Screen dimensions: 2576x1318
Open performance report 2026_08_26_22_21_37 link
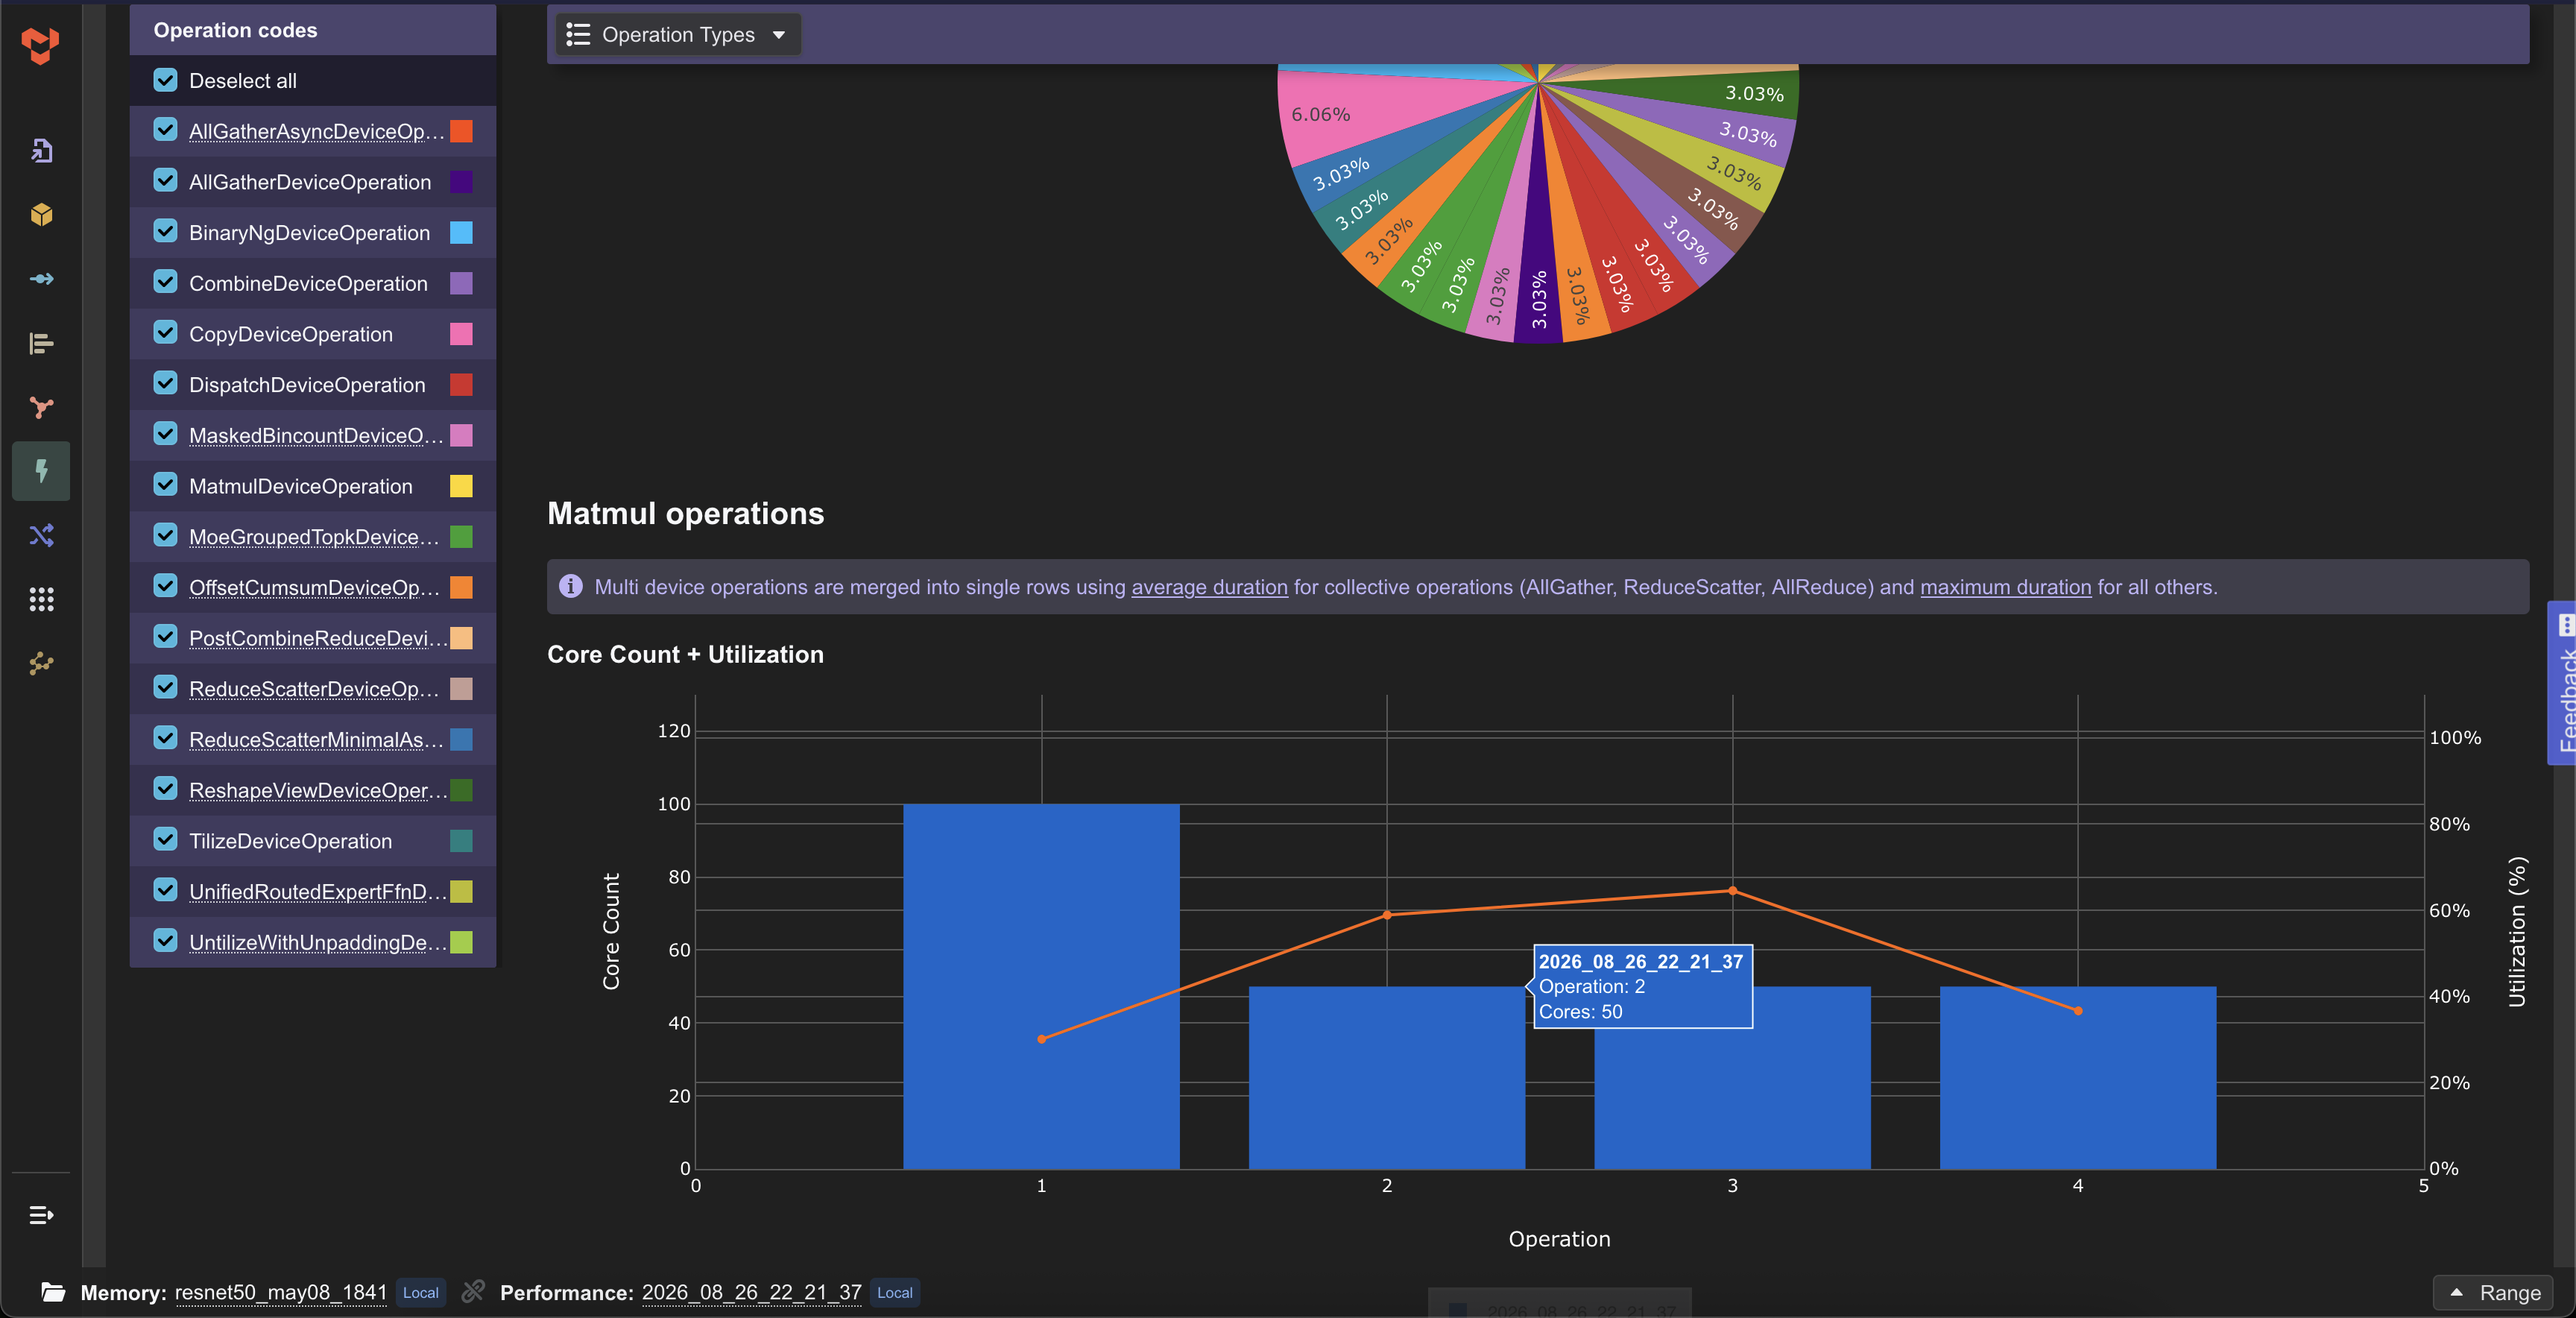(751, 1292)
